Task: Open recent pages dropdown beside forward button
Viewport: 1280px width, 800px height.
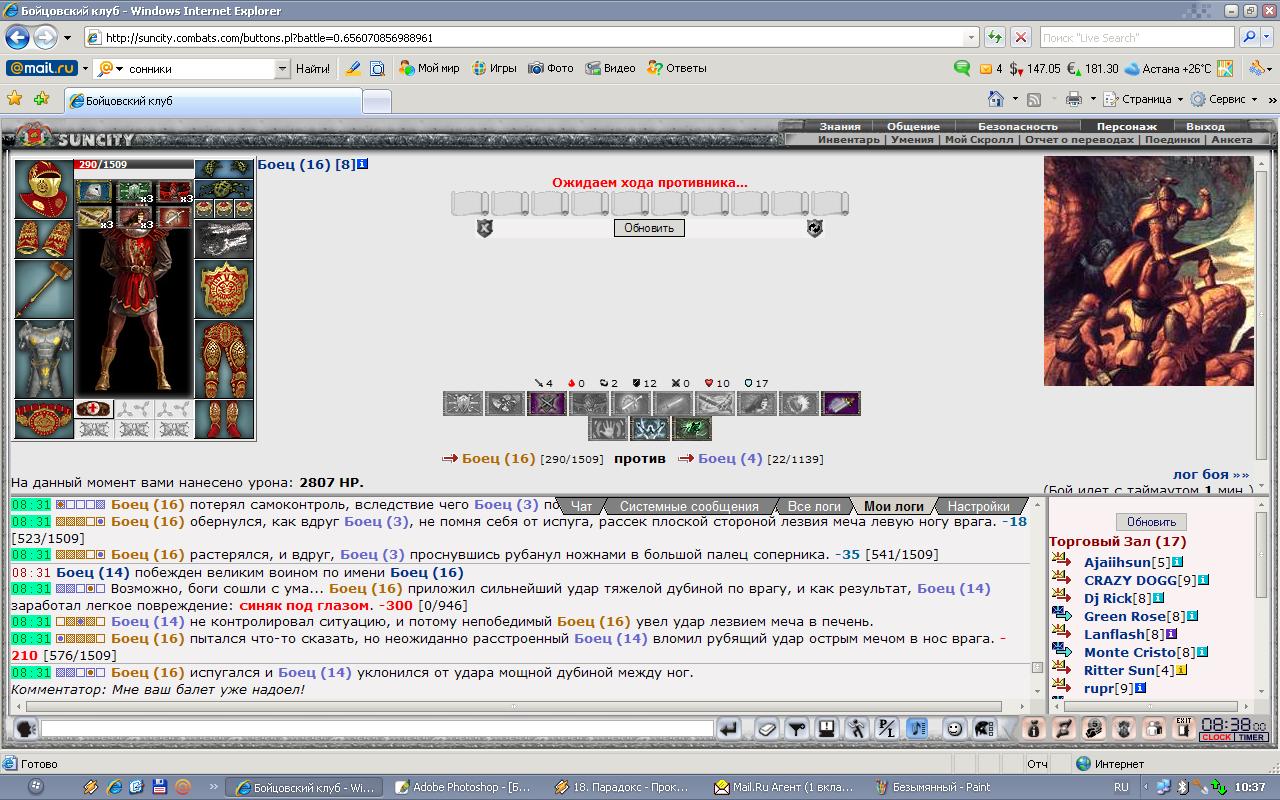Action: click(x=67, y=38)
